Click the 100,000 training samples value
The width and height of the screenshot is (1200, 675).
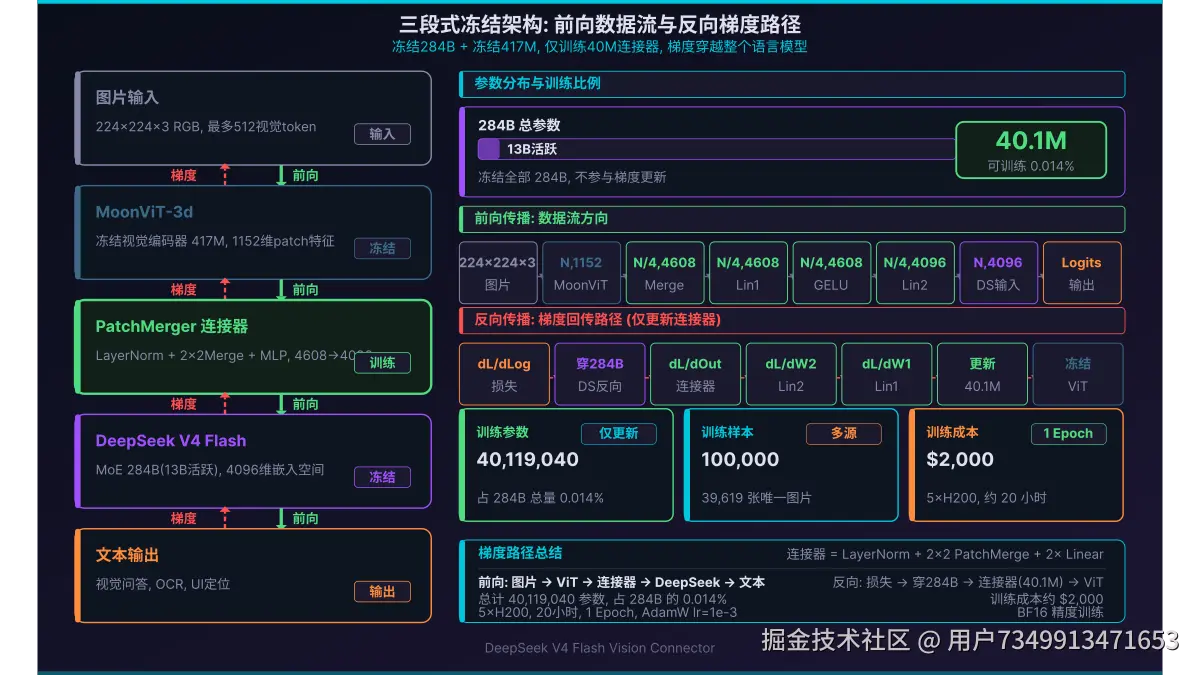click(x=740, y=460)
